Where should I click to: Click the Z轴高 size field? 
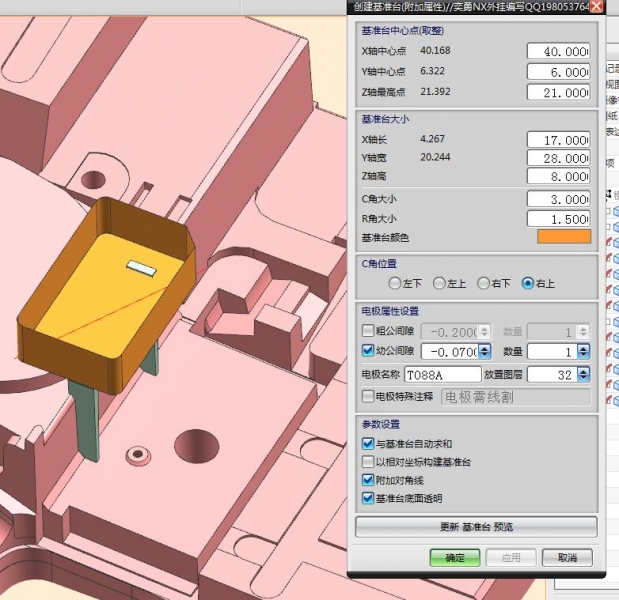point(559,176)
